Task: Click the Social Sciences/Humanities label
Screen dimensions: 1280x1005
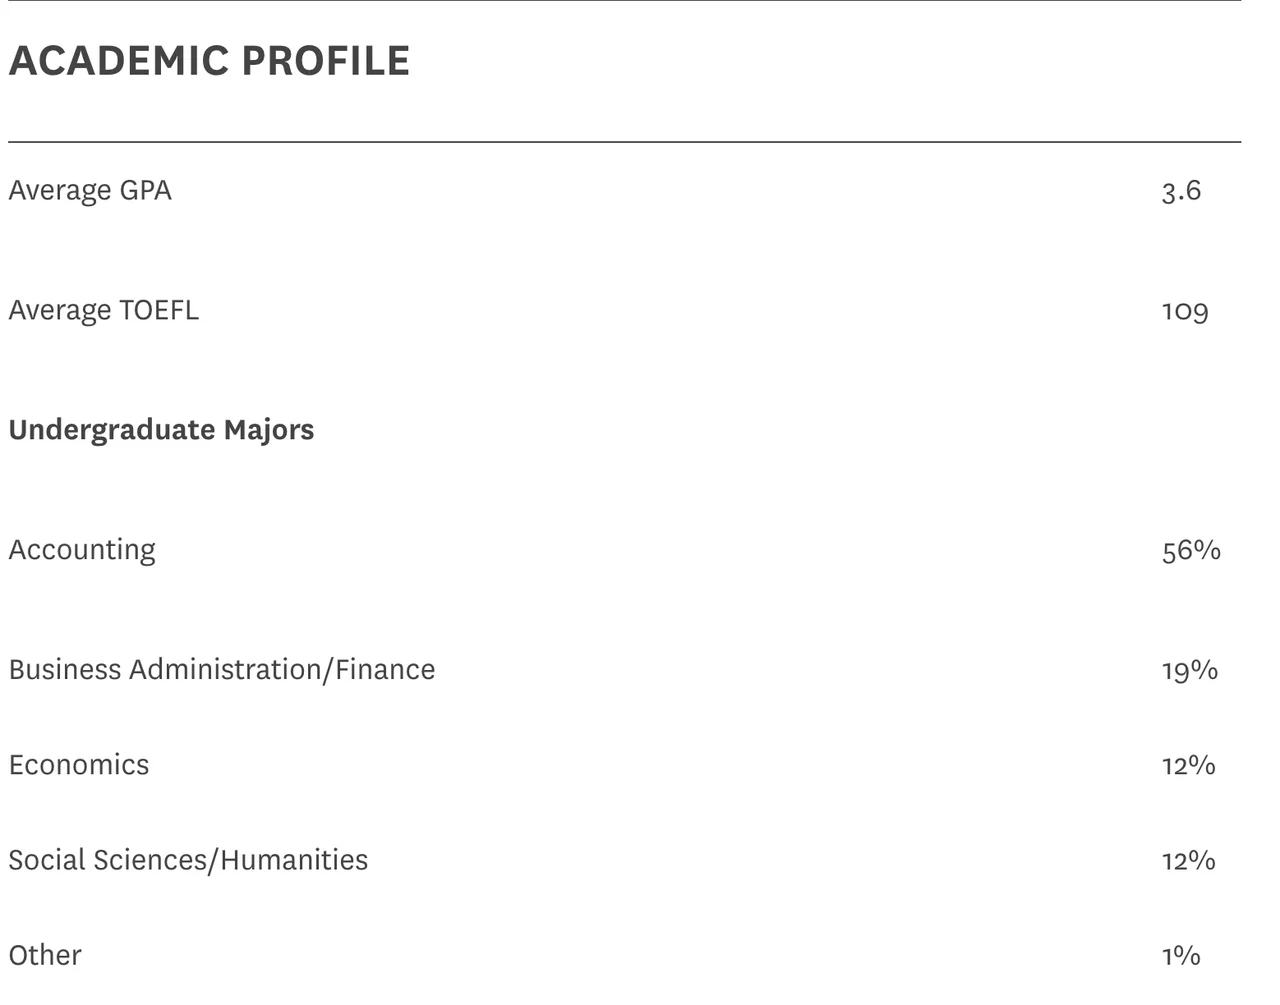Action: pyautogui.click(x=188, y=860)
